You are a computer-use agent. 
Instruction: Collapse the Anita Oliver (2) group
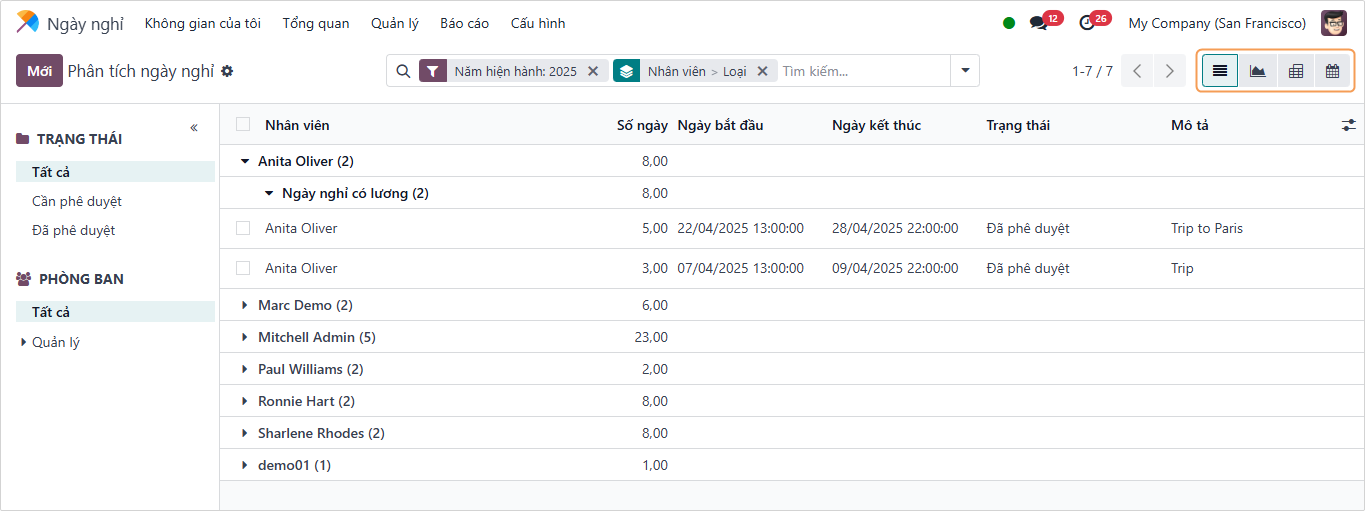pyautogui.click(x=245, y=161)
